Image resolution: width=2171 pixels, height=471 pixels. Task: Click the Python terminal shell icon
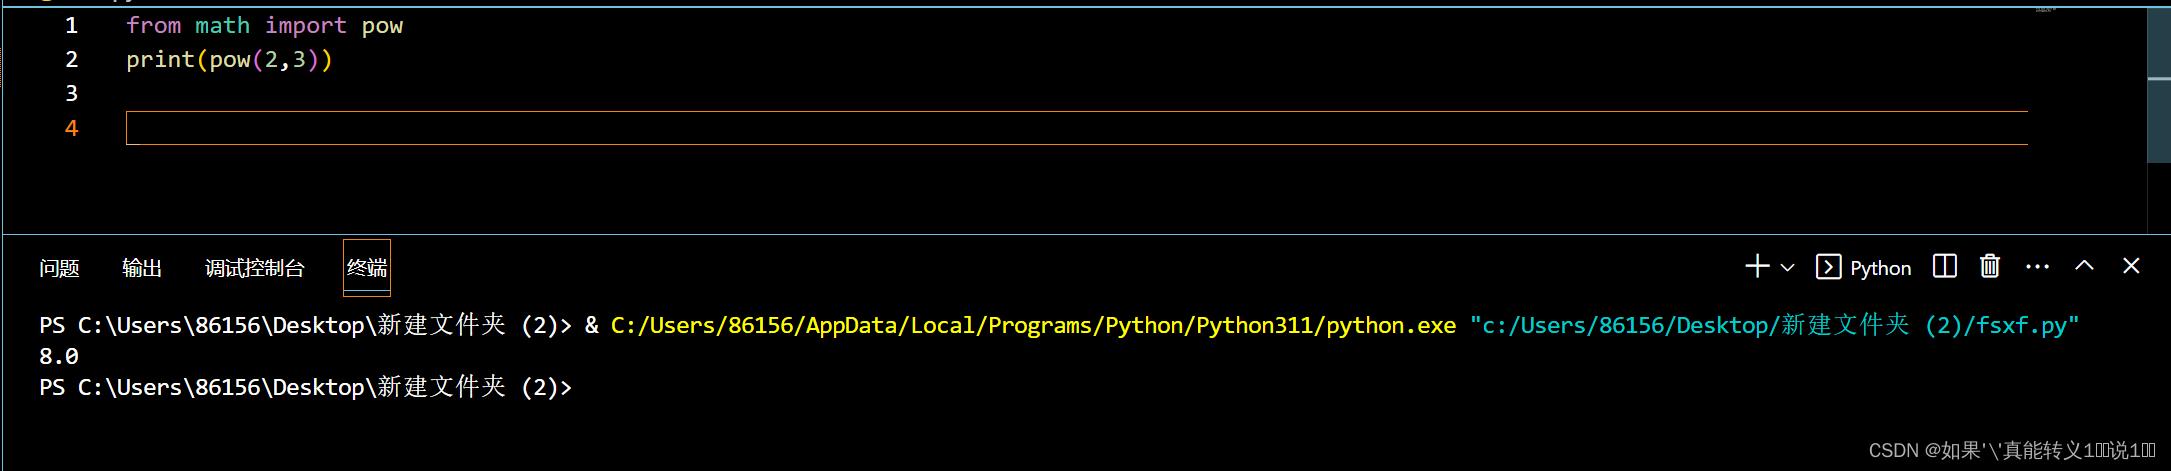tap(1828, 267)
